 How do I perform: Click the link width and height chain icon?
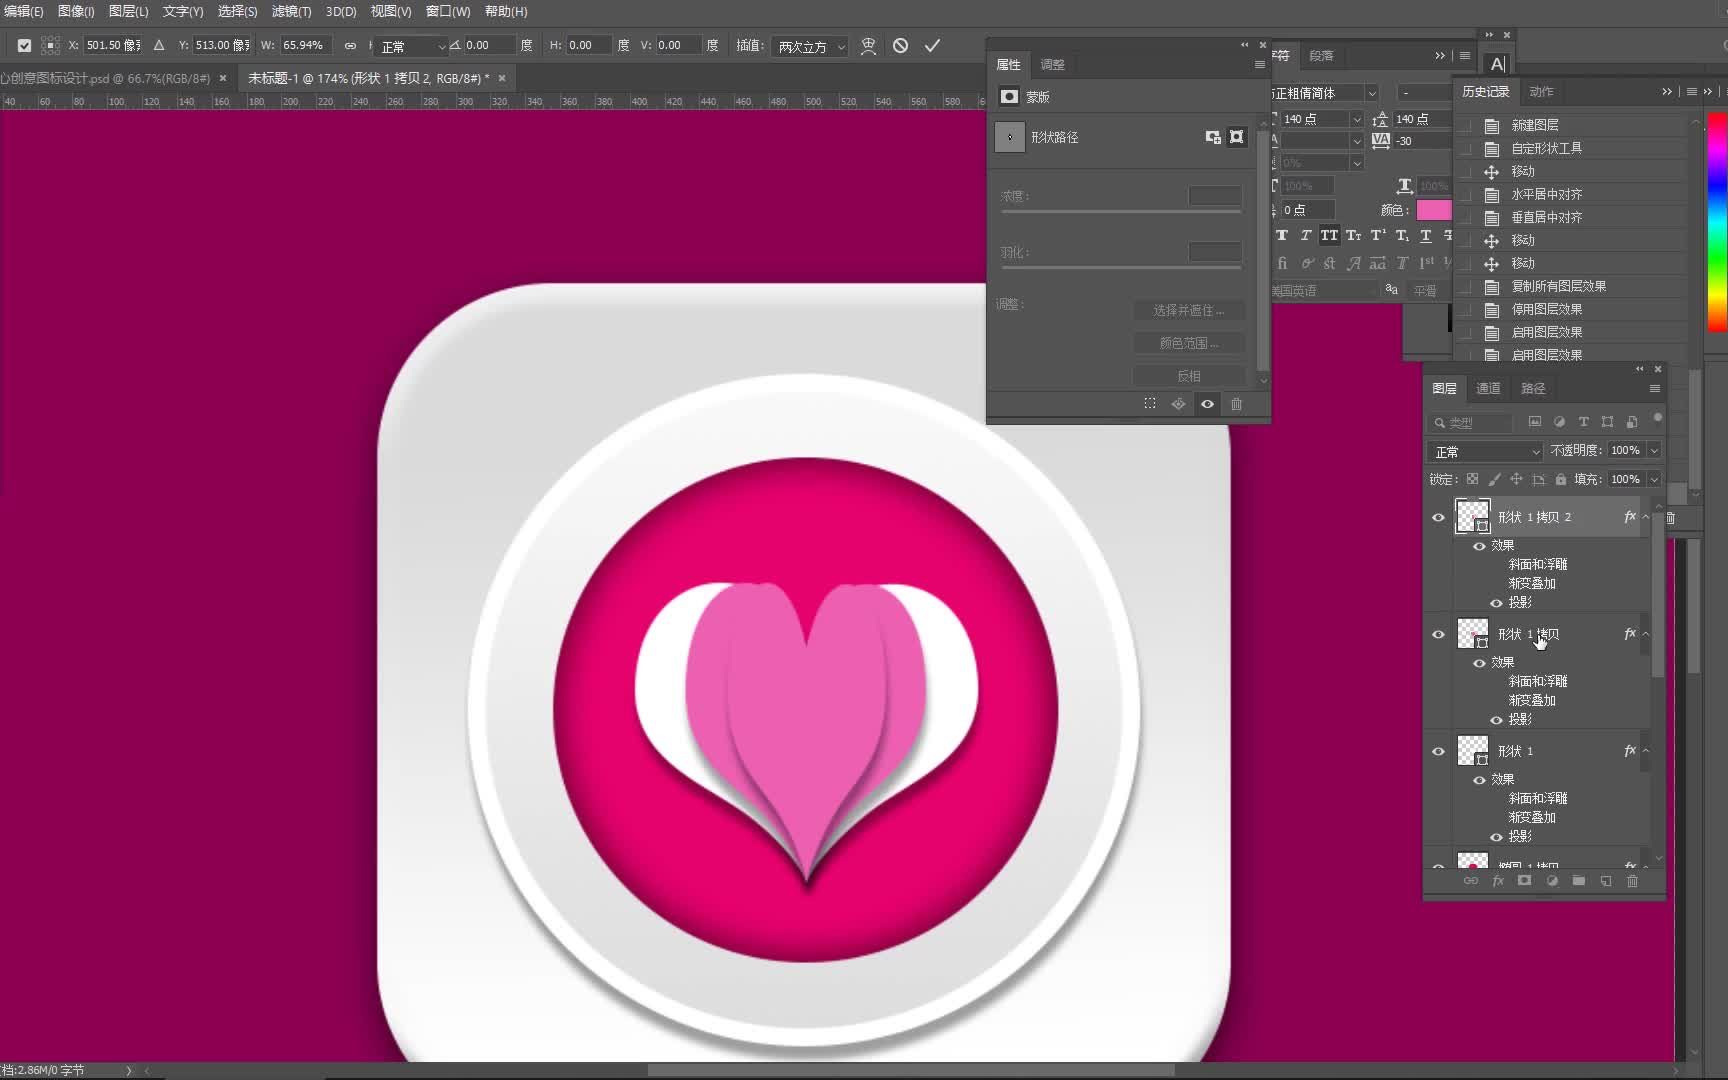(x=350, y=46)
